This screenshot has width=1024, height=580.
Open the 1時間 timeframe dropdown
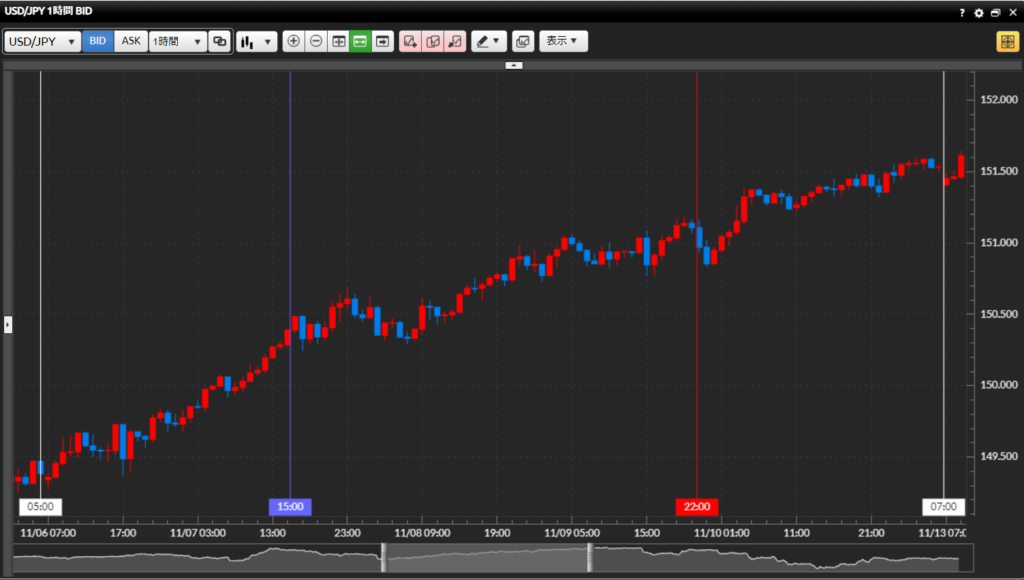177,42
